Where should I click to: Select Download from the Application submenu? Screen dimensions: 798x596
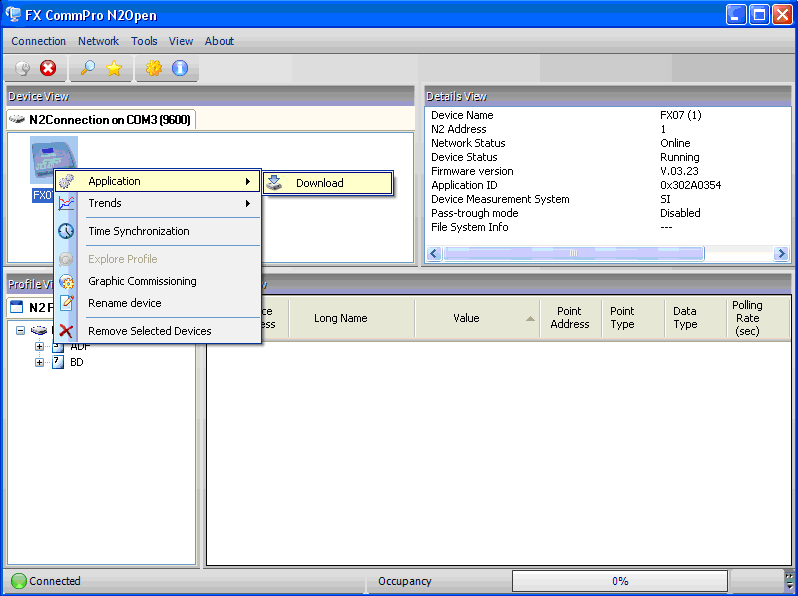pyautogui.click(x=328, y=183)
